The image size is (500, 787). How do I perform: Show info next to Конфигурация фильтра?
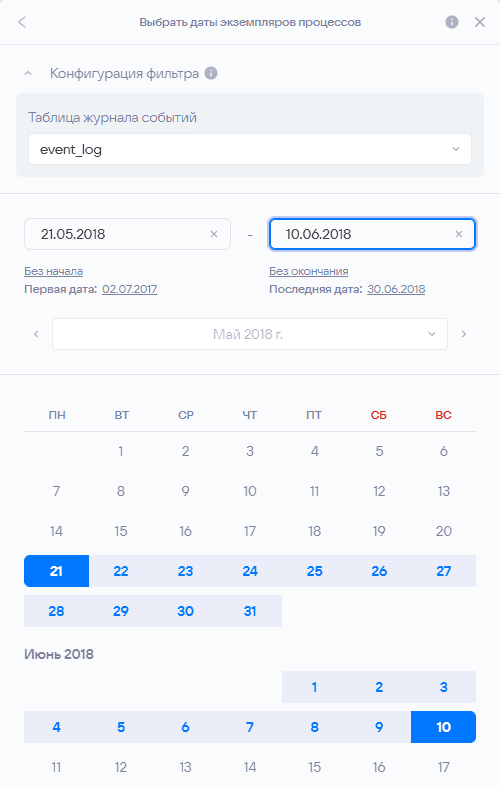pos(211,73)
